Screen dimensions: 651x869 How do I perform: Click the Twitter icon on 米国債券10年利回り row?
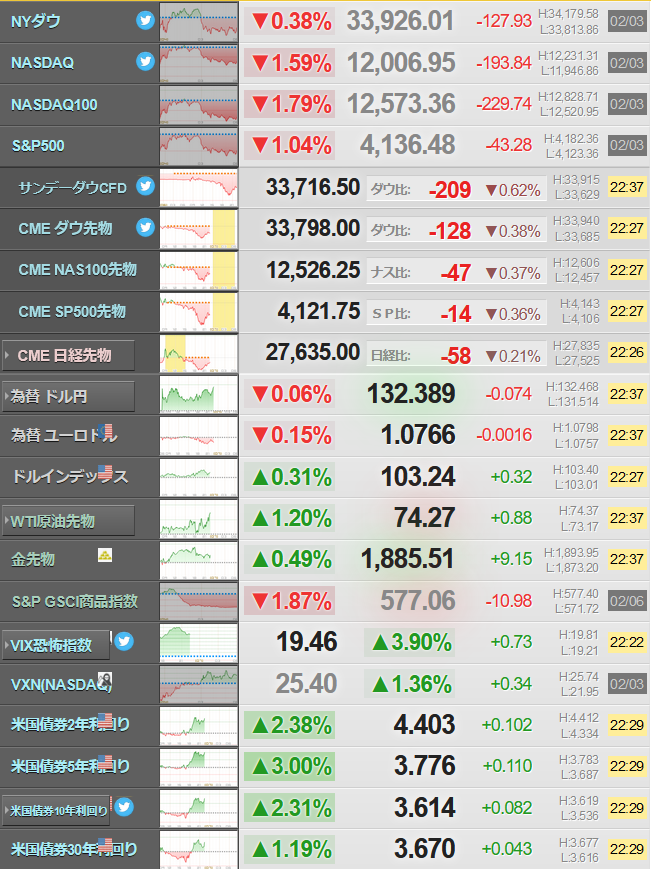(x=124, y=807)
